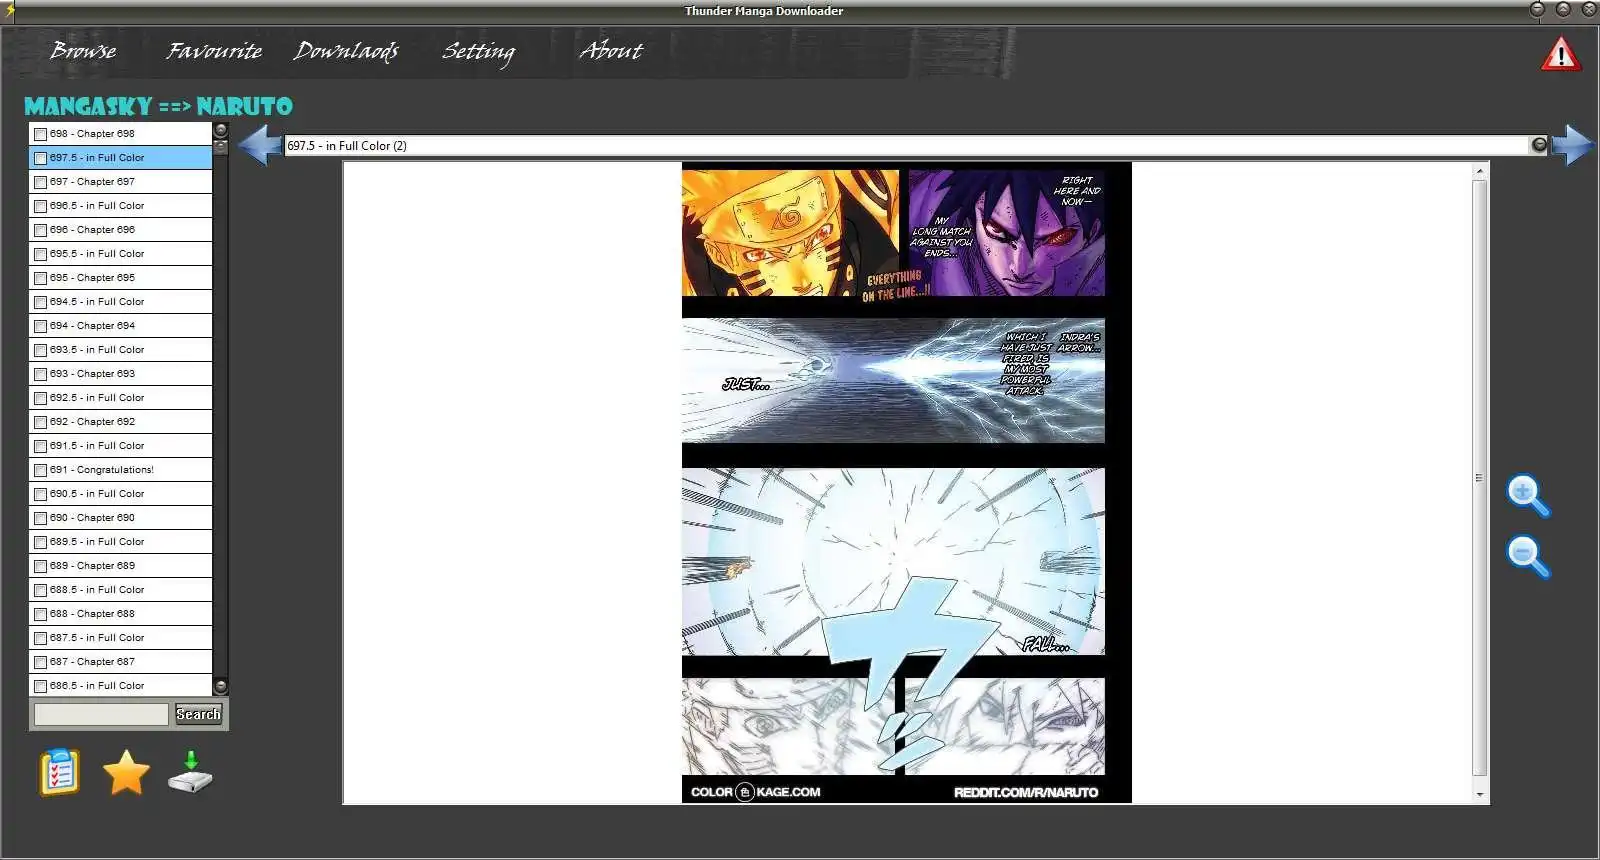The height and width of the screenshot is (860, 1600).
Task: Zoom in with the plus magnifier
Action: [x=1527, y=495]
